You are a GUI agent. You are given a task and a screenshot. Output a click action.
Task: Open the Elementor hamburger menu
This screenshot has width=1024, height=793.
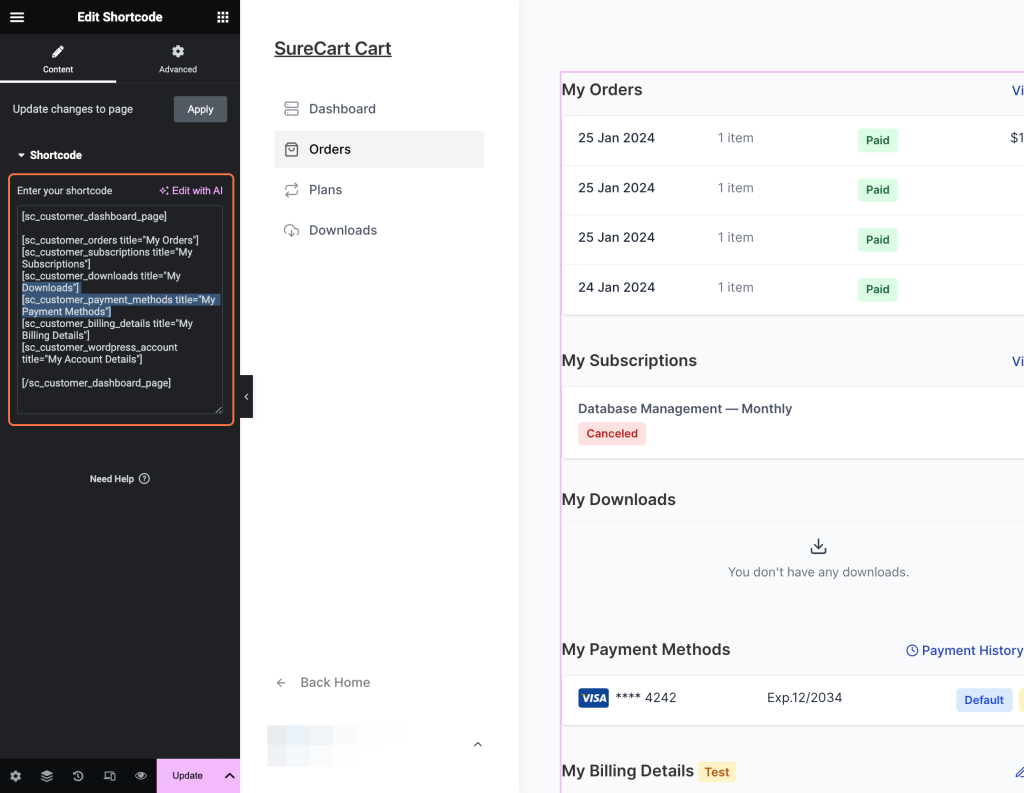tap(16, 17)
